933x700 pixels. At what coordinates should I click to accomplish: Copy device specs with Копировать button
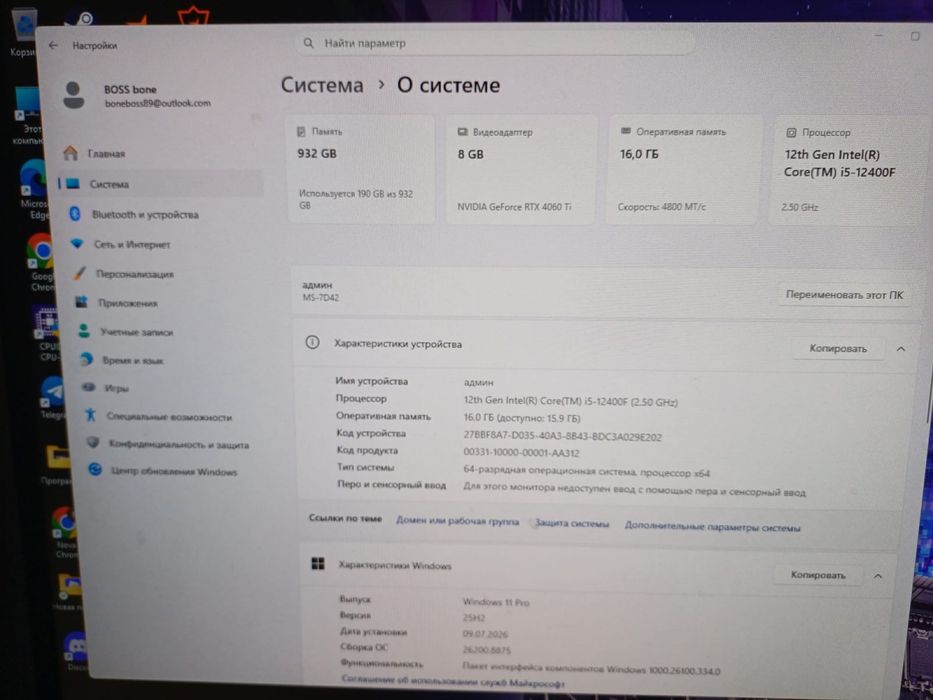click(x=838, y=348)
